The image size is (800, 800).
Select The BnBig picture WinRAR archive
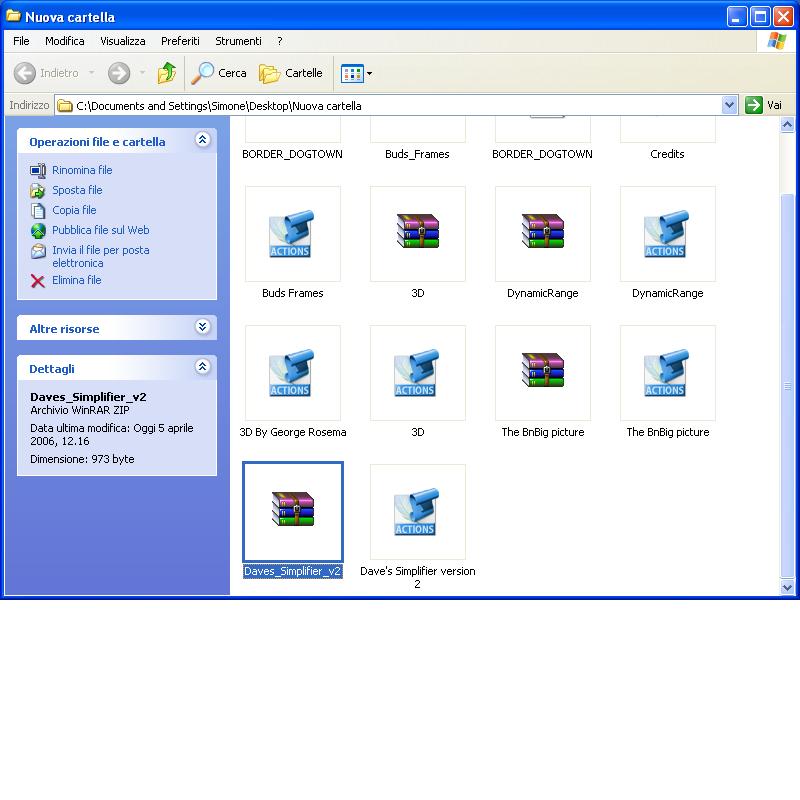point(542,373)
